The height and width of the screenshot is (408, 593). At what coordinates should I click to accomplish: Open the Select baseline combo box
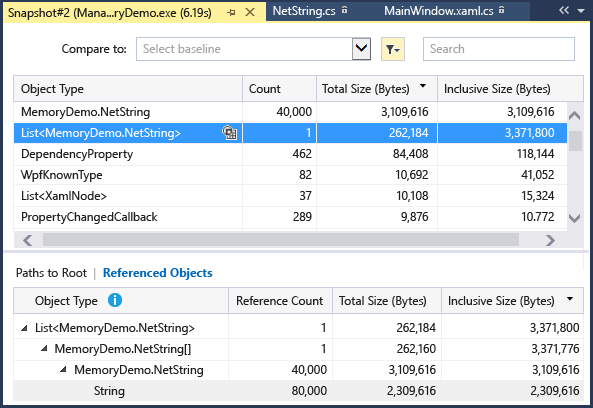tap(253, 49)
